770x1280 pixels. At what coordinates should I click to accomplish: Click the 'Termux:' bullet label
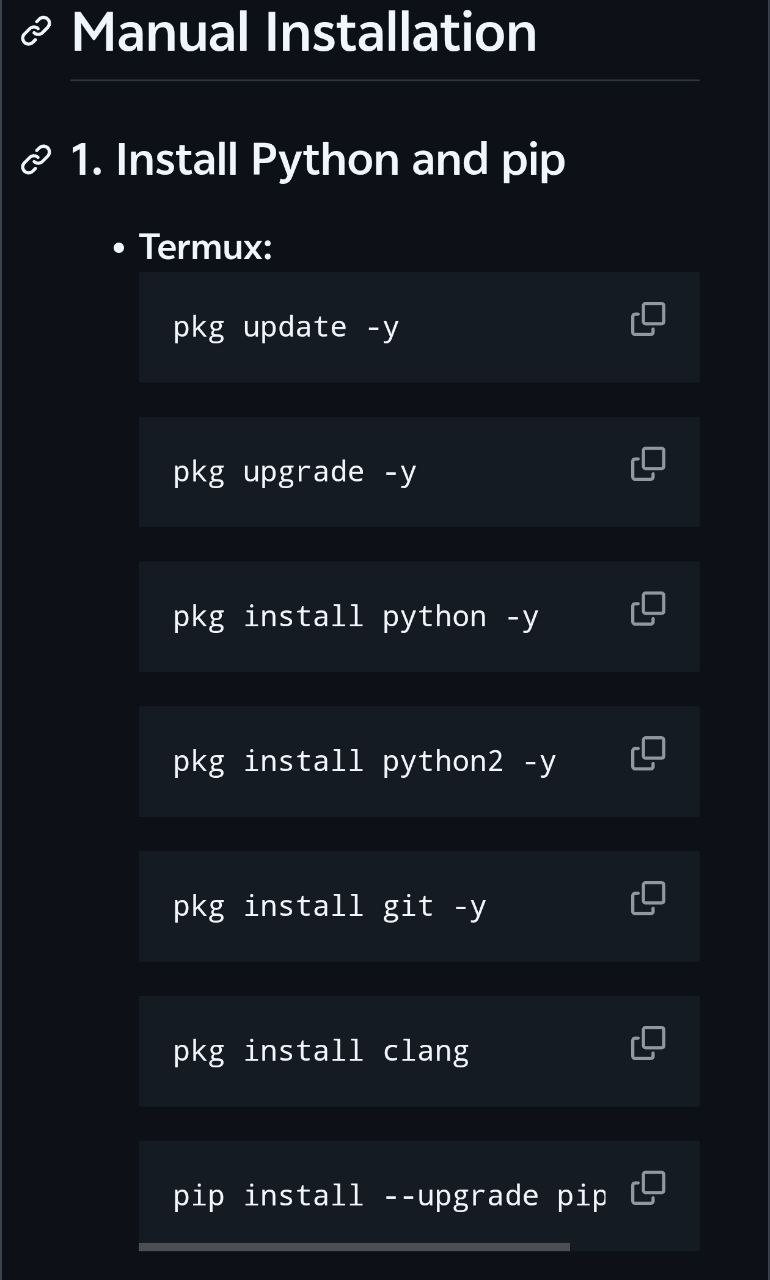[205, 246]
